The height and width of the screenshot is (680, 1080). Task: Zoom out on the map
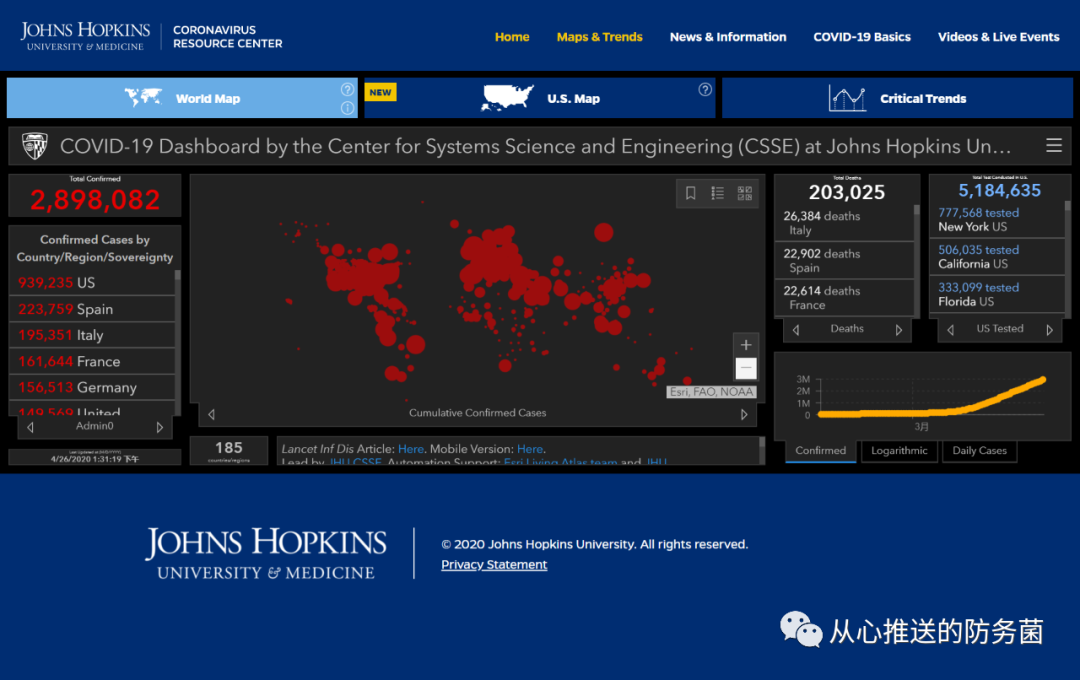(745, 368)
